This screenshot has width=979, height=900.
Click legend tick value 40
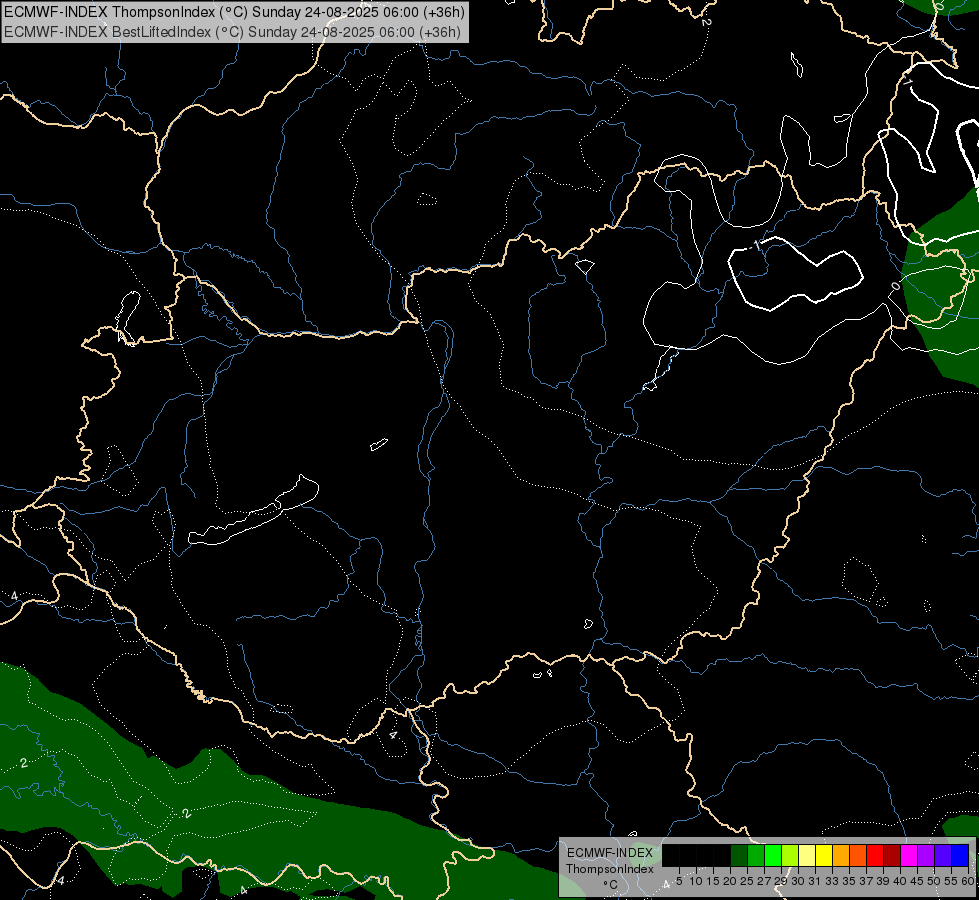[x=900, y=881]
